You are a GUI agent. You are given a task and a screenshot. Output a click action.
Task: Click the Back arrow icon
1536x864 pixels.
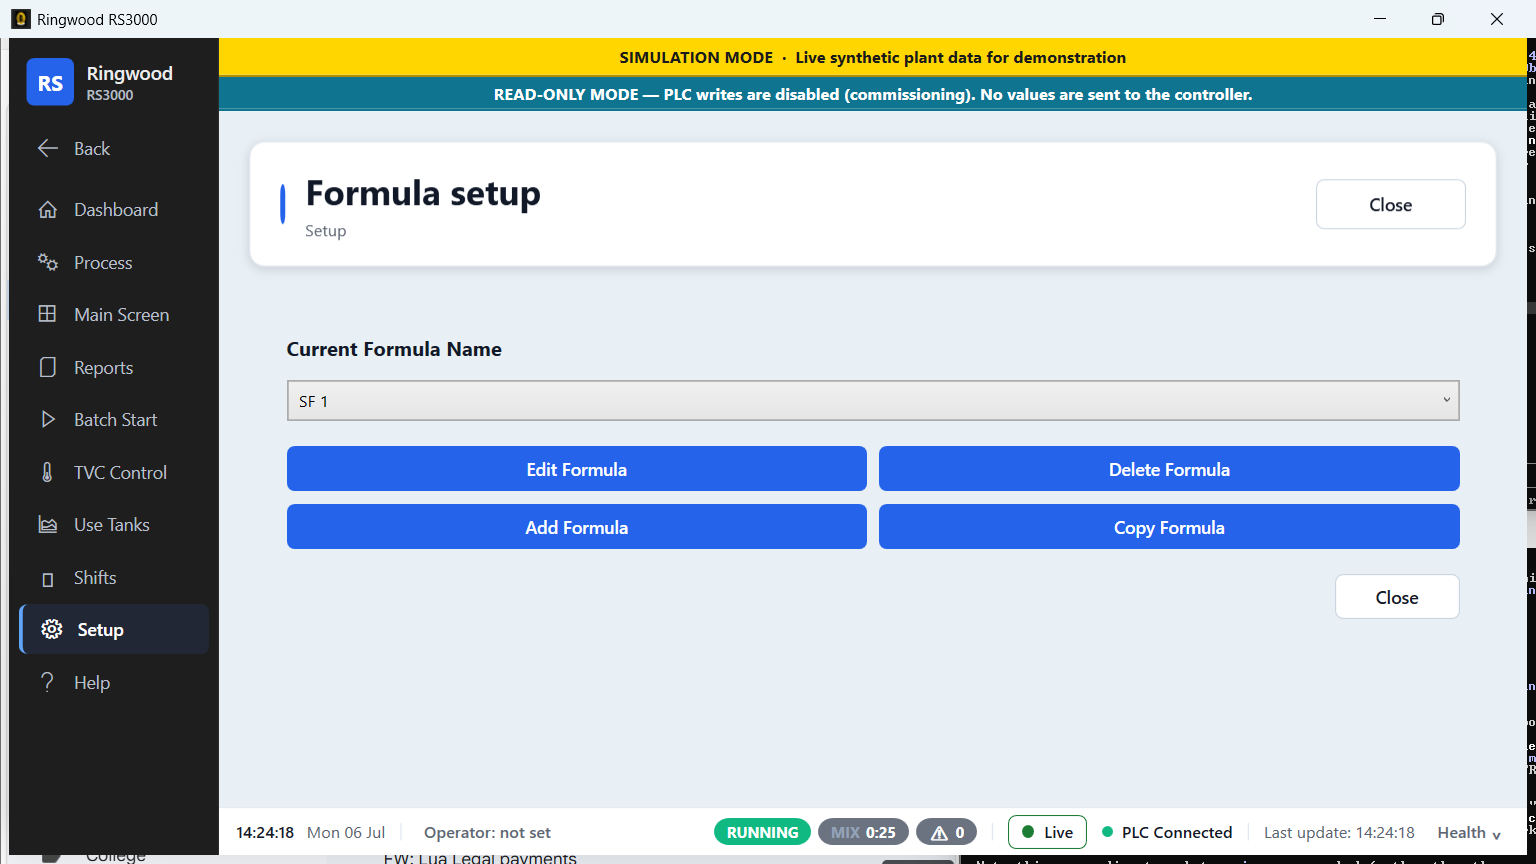47,148
